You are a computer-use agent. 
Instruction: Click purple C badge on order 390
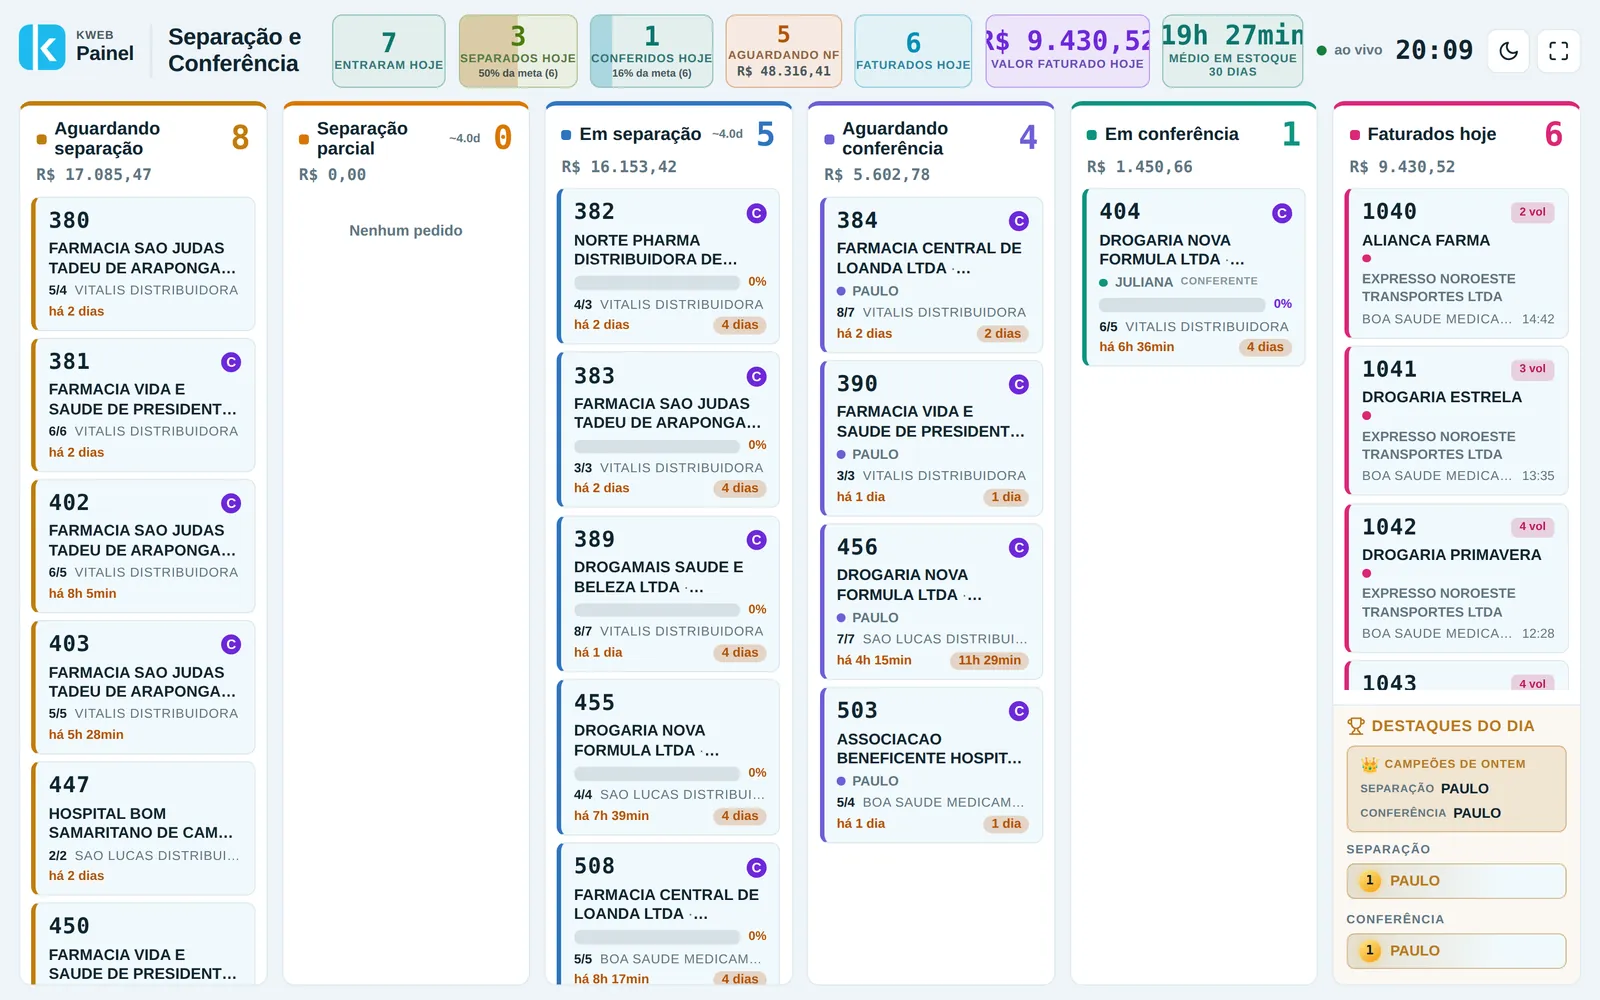tap(1019, 384)
